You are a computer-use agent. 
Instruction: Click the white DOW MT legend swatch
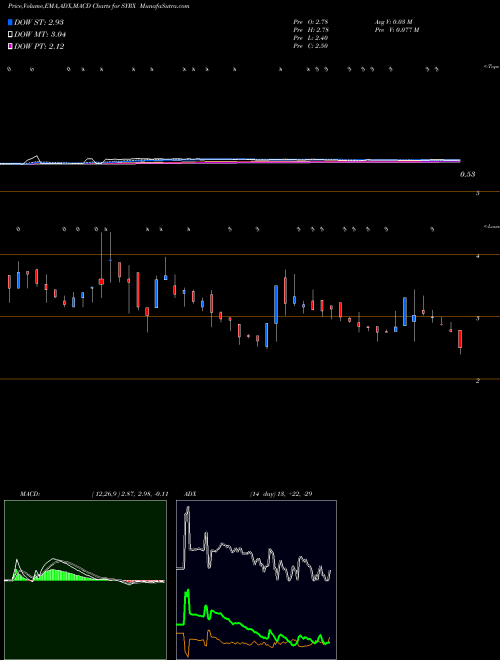(10, 34)
